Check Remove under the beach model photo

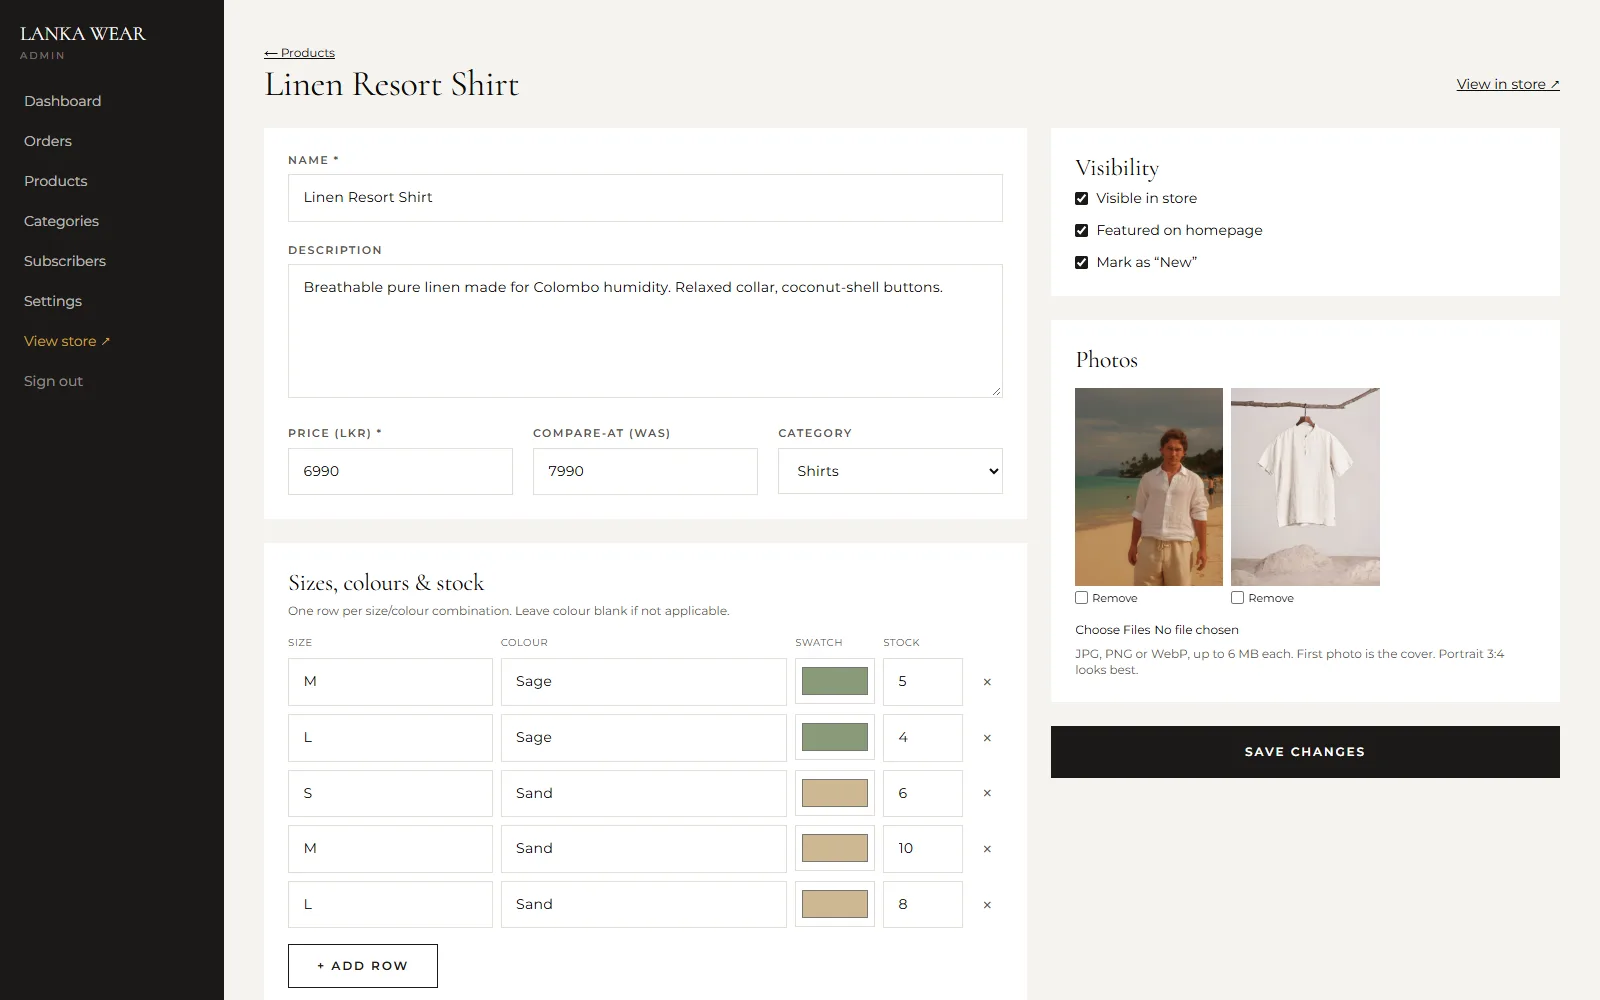coord(1081,598)
